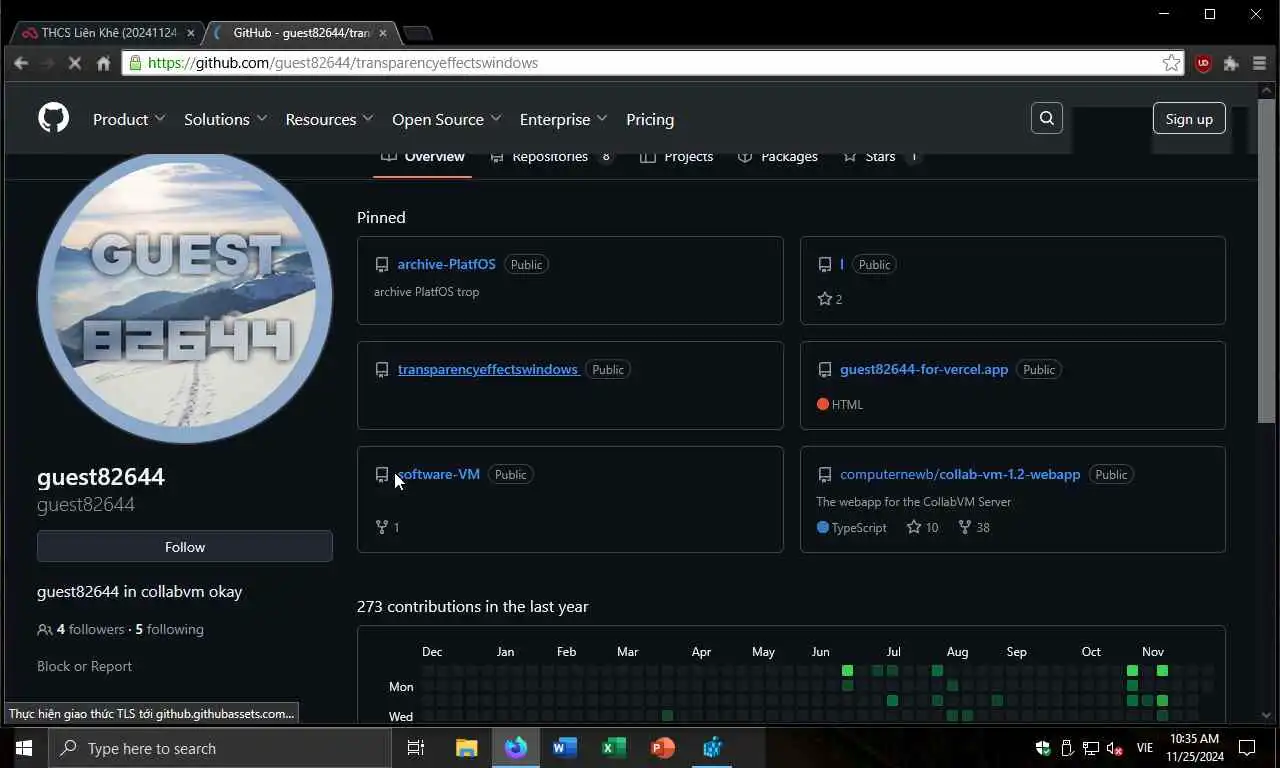Open the extensions puzzle-piece icon
This screenshot has width=1280, height=768.
[1231, 63]
